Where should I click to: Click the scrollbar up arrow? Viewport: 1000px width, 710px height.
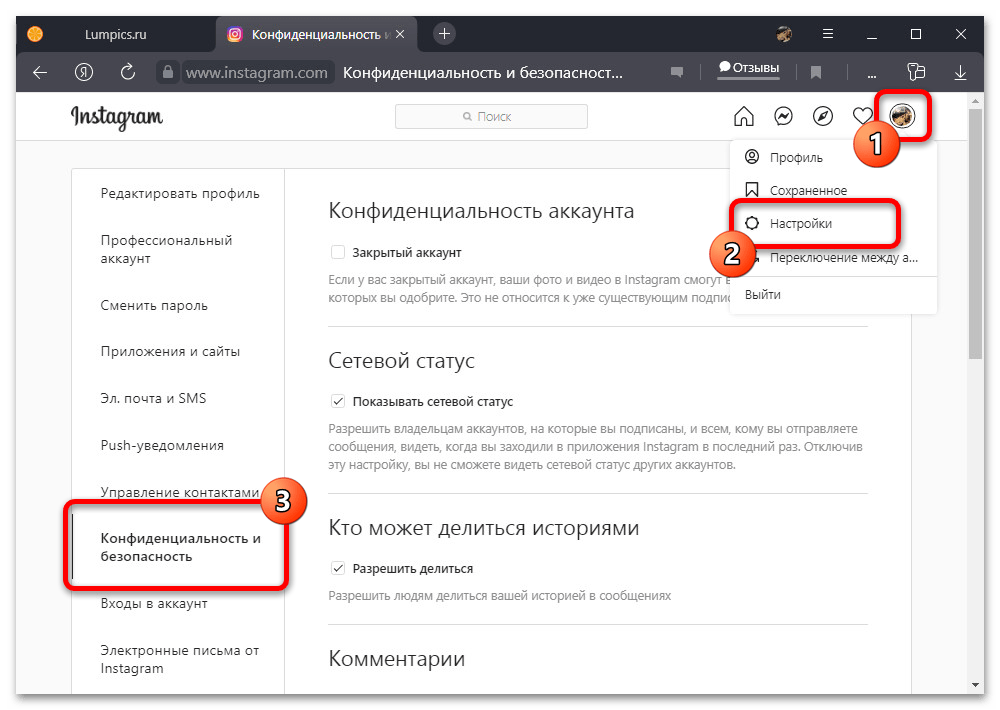click(975, 101)
